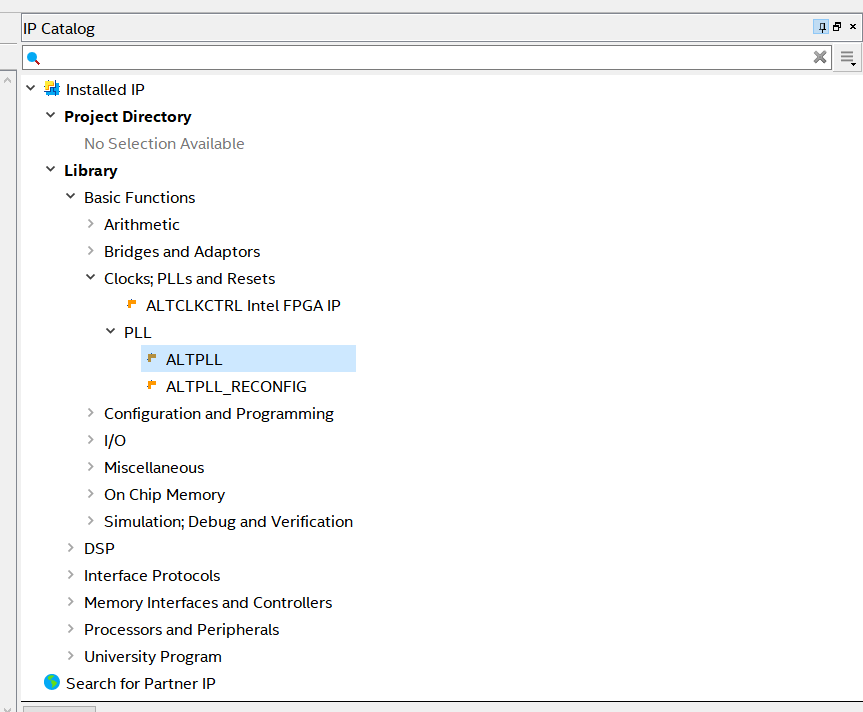Click the search magnifier icon
This screenshot has height=712, width=863.
[x=33, y=58]
